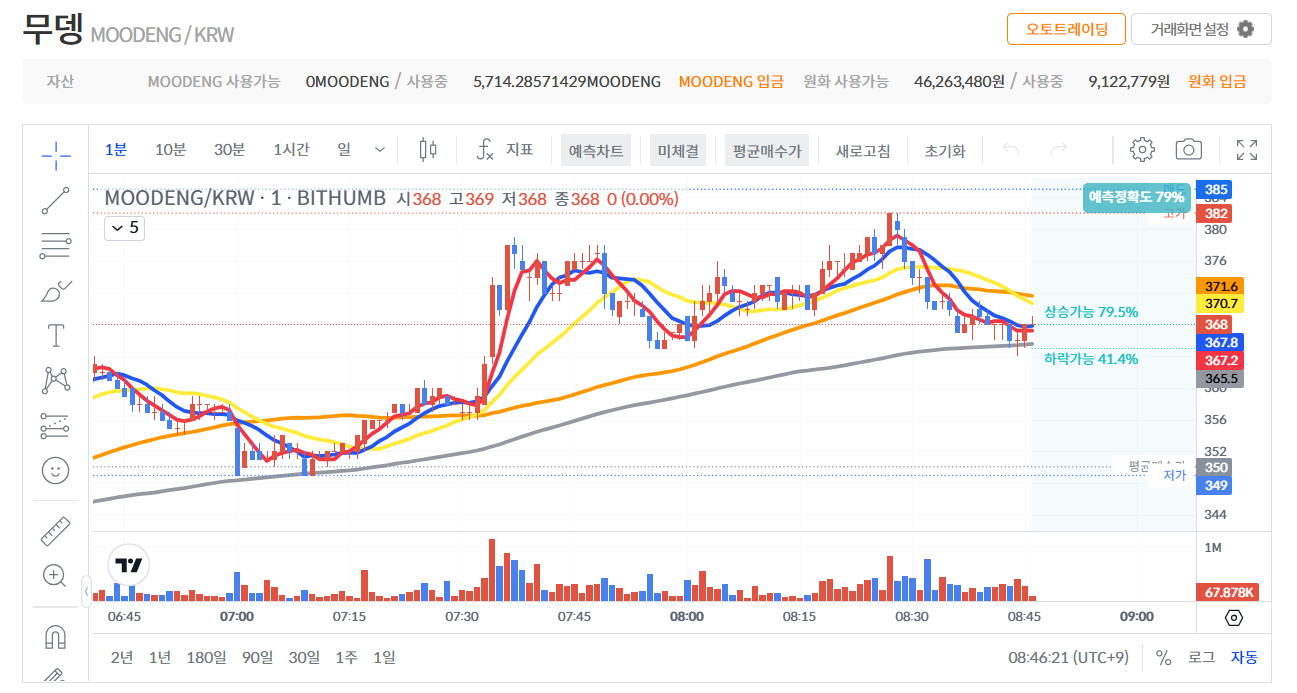Select the 30분 interval

[x=229, y=150]
